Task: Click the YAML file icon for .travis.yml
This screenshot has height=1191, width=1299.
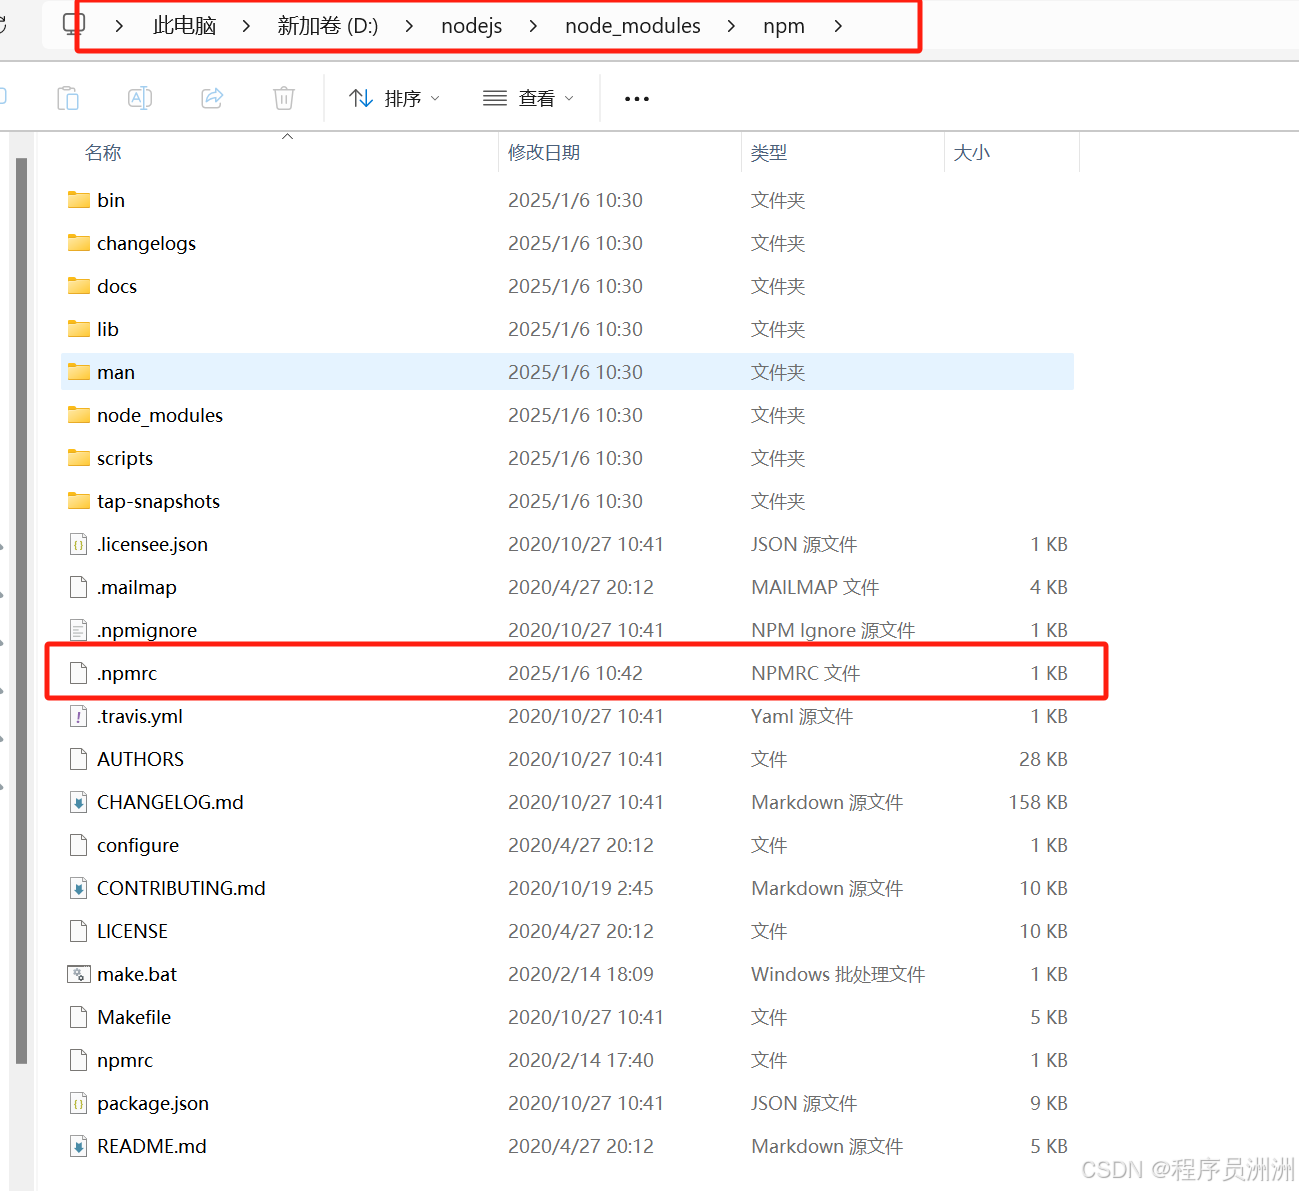Action: (x=78, y=716)
